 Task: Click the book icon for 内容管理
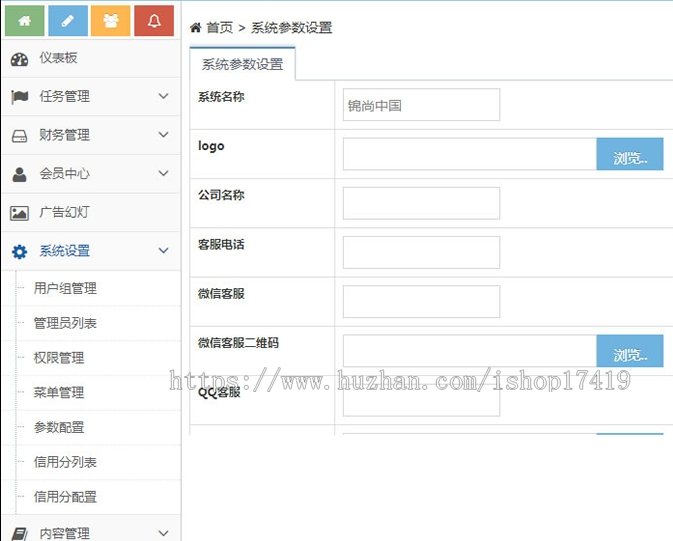click(x=19, y=534)
